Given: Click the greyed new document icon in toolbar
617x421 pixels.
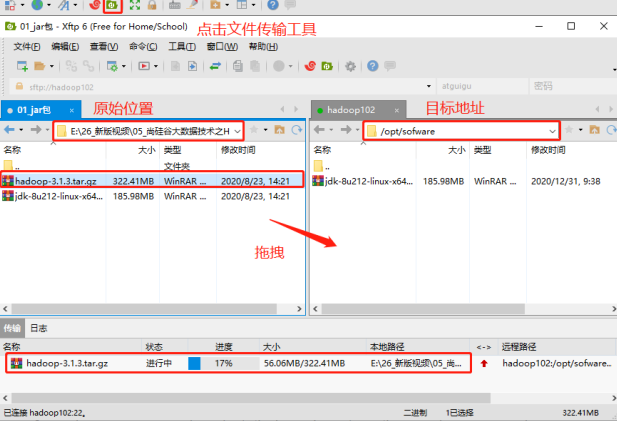Looking at the screenshot, I should click(x=175, y=66).
